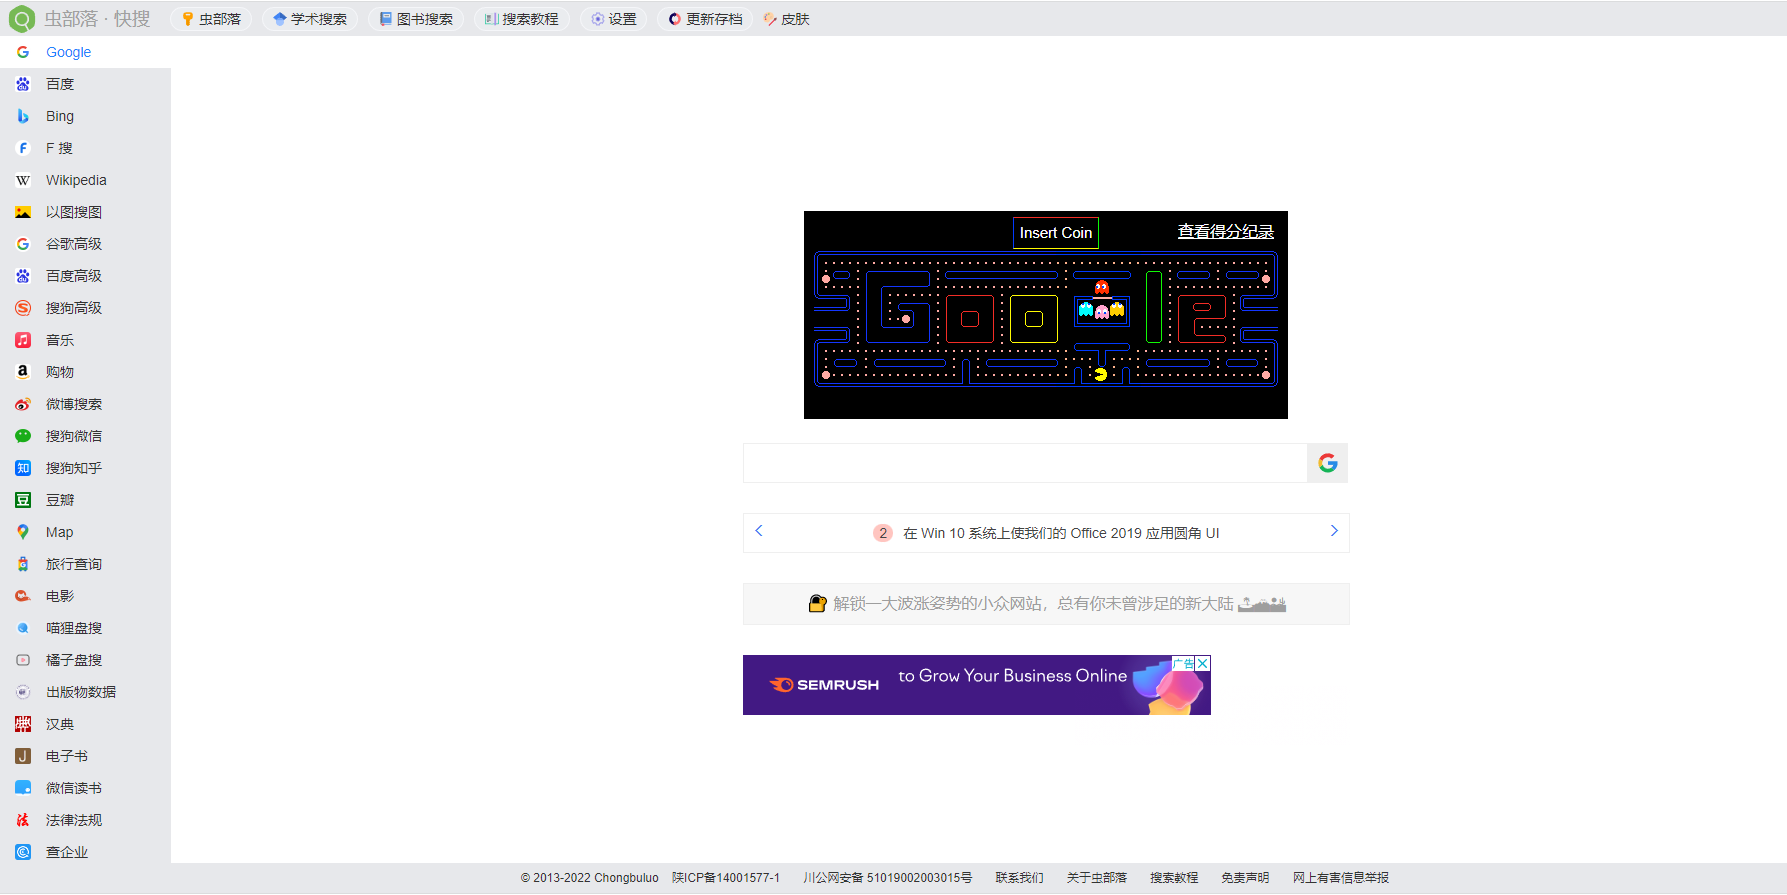Change 皮肤 skin in the top bar
Viewport: 1787px width, 895px height.
787,19
